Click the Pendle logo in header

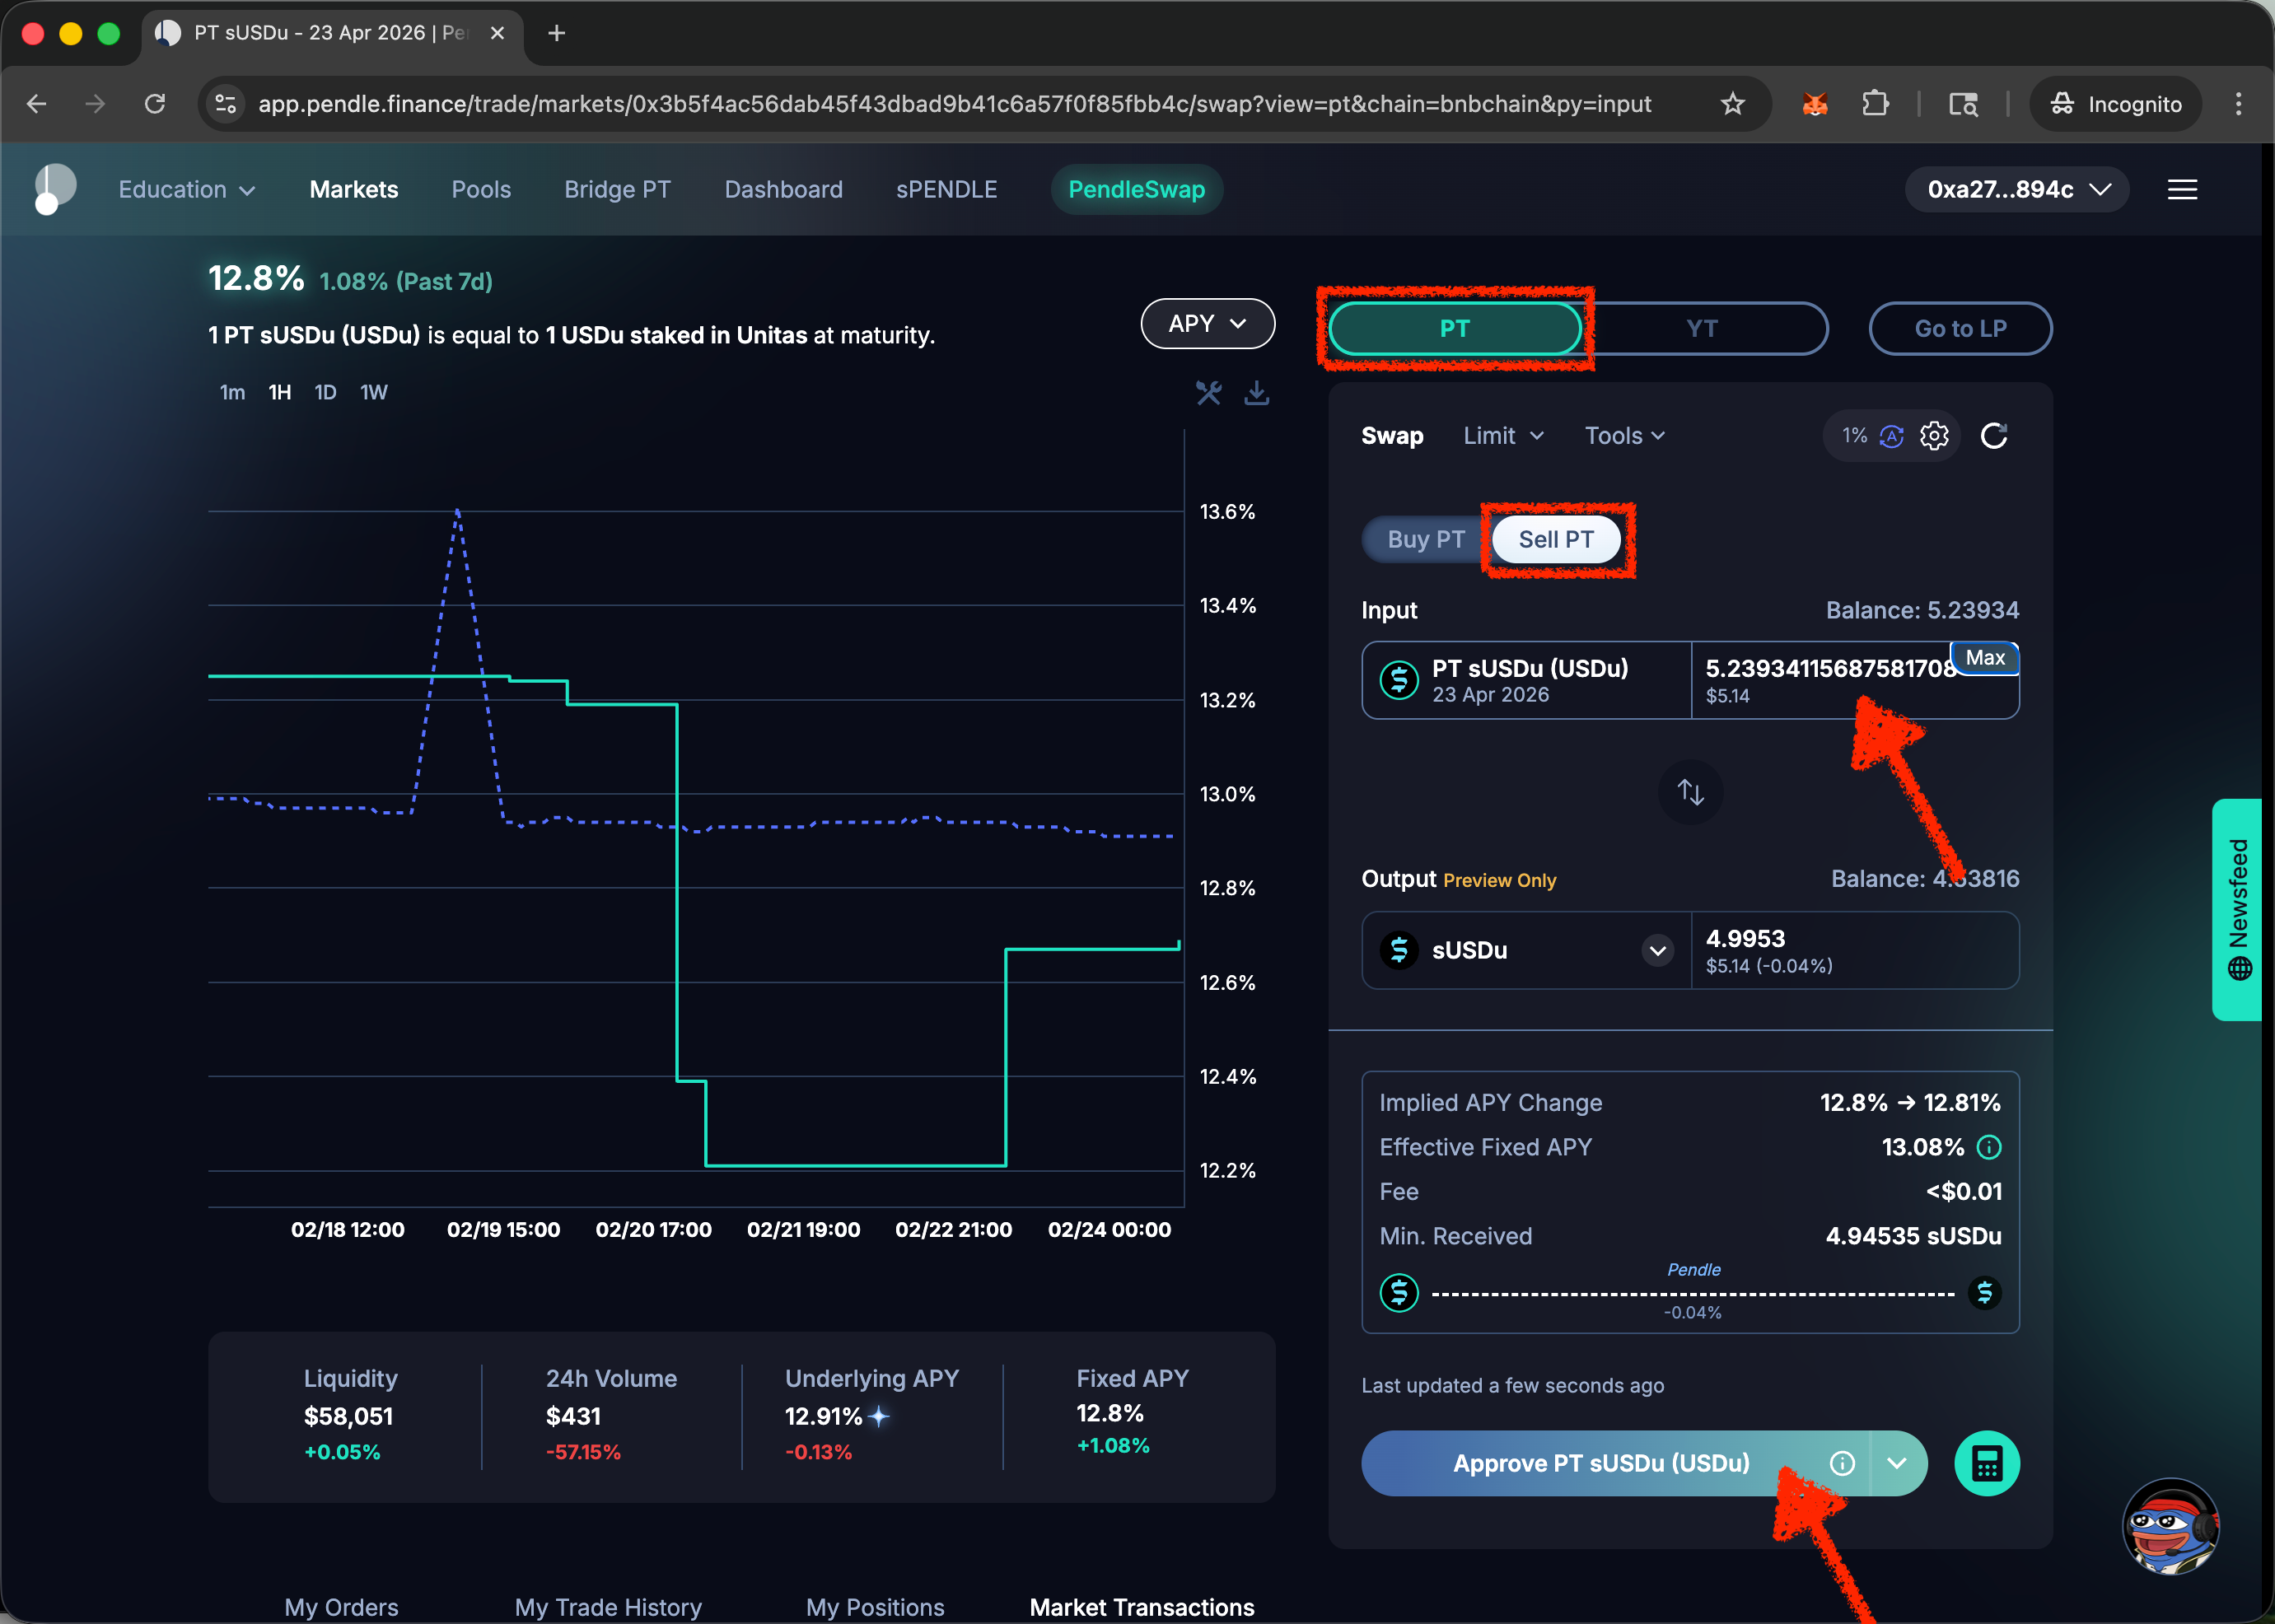55,189
